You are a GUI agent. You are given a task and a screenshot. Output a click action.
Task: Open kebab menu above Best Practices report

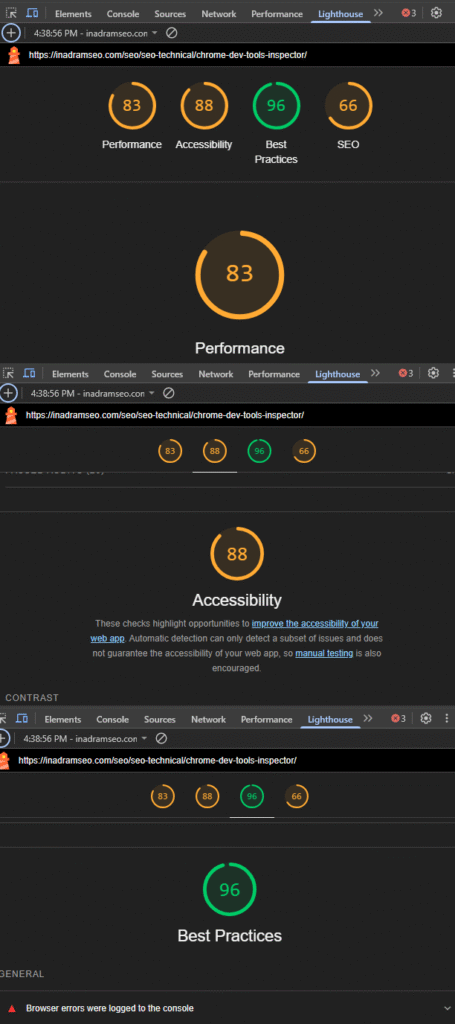coord(447,718)
